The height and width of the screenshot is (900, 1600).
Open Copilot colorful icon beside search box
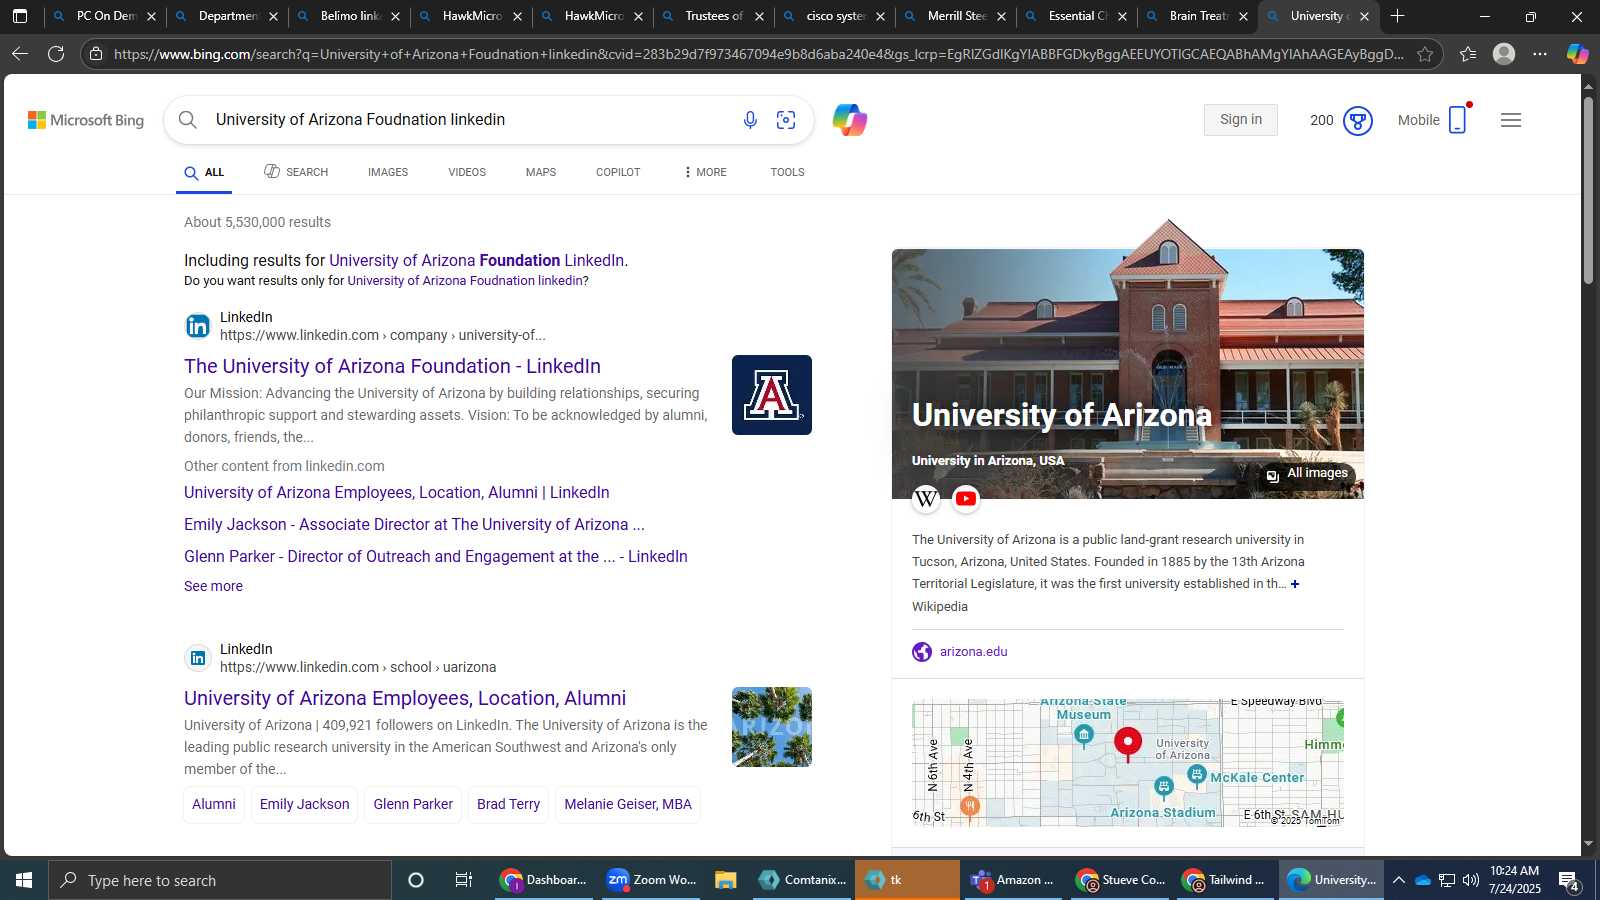pyautogui.click(x=850, y=120)
